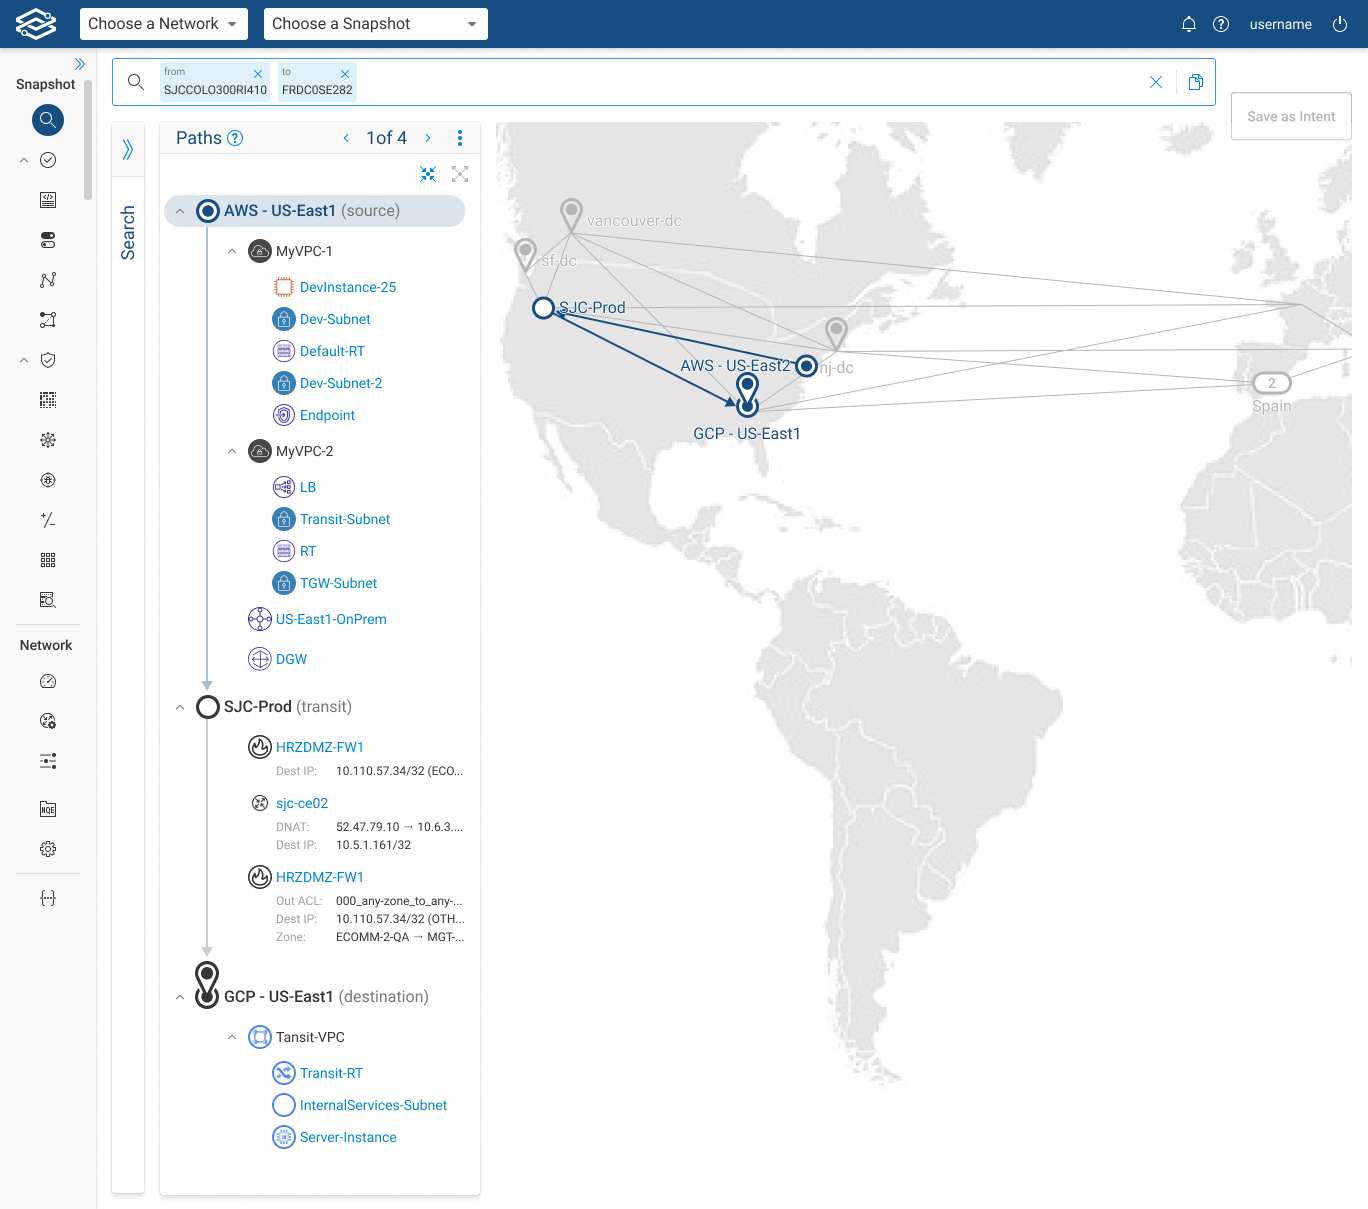
Task: Select the HRZDMZ-FW1 firewall under SJC-Prod
Action: point(319,747)
